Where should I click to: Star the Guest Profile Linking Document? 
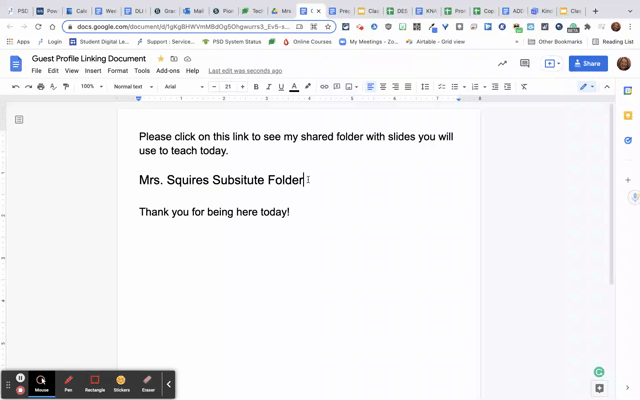(x=161, y=59)
